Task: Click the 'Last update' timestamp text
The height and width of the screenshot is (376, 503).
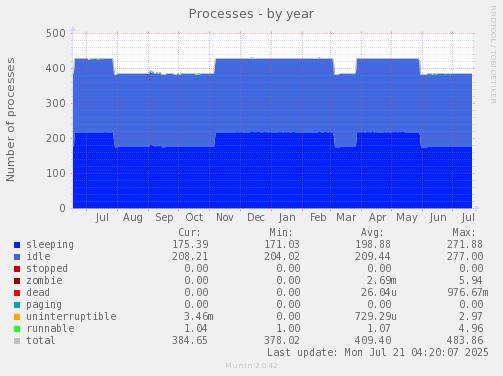Action: [378, 352]
